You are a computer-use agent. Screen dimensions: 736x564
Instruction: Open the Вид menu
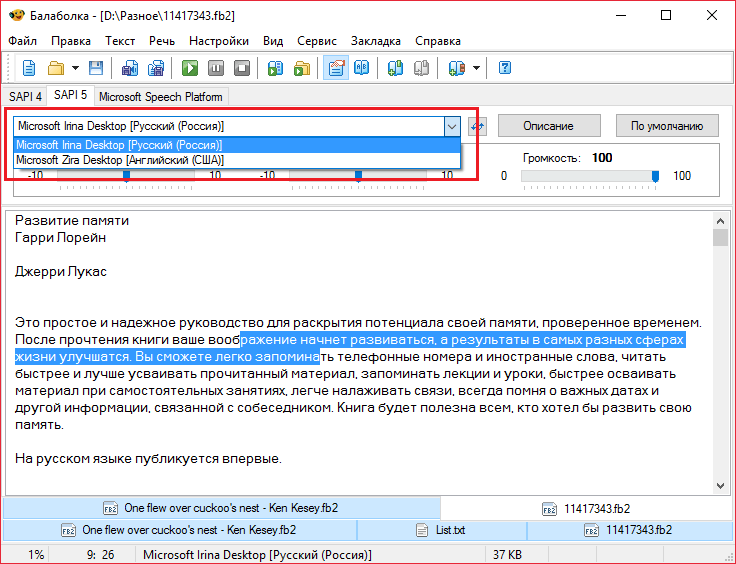tap(273, 41)
